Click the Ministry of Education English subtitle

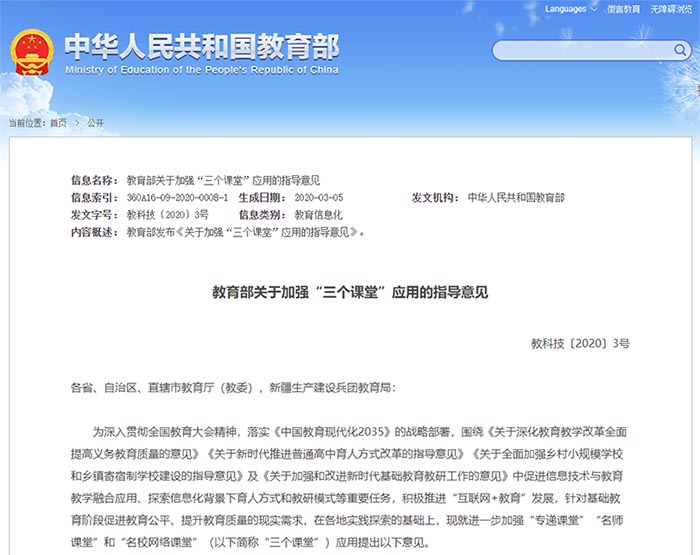(202, 70)
